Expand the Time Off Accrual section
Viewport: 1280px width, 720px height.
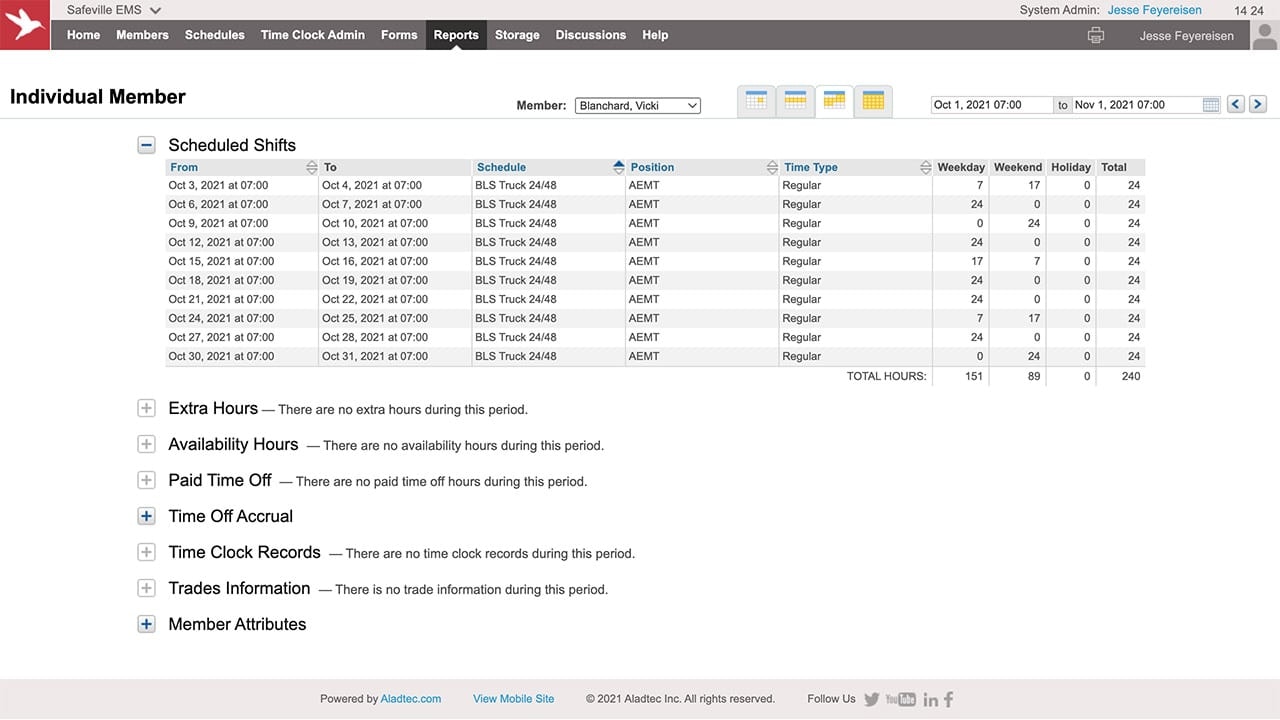click(x=146, y=516)
